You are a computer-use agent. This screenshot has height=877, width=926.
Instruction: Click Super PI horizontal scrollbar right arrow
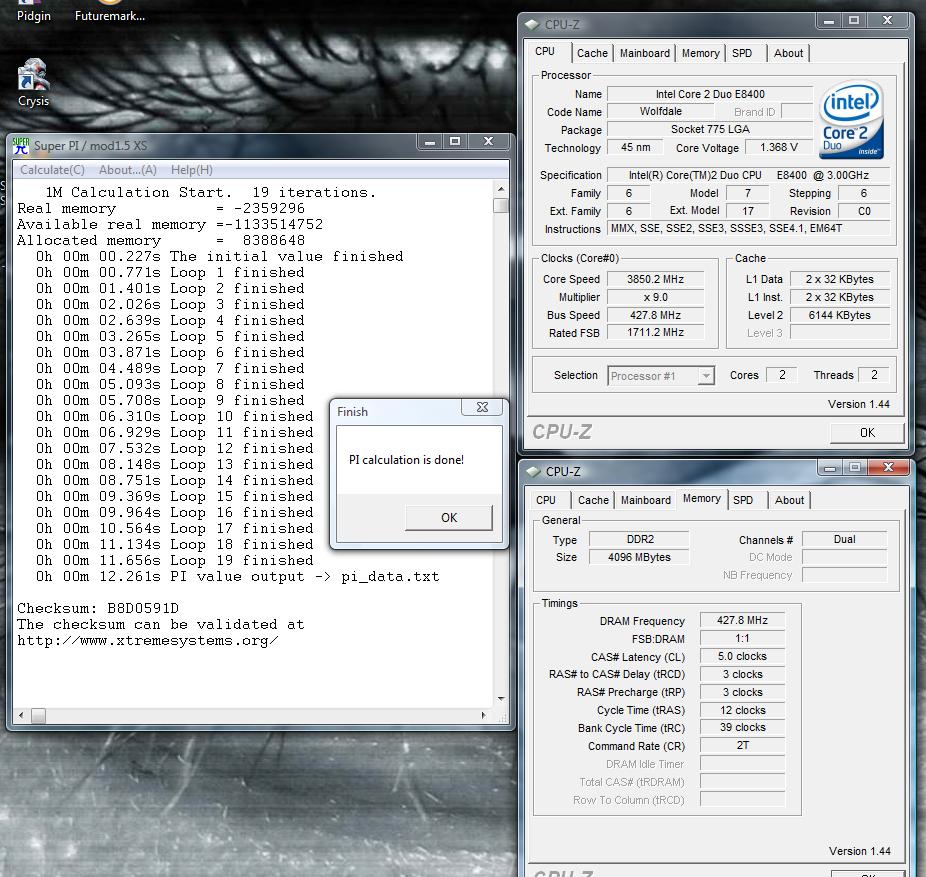click(x=484, y=715)
